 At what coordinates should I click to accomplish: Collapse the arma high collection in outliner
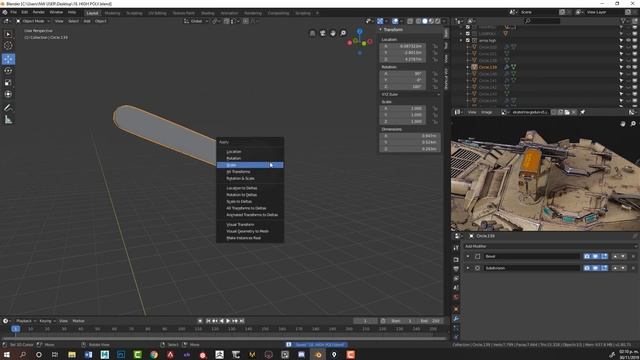point(461,40)
